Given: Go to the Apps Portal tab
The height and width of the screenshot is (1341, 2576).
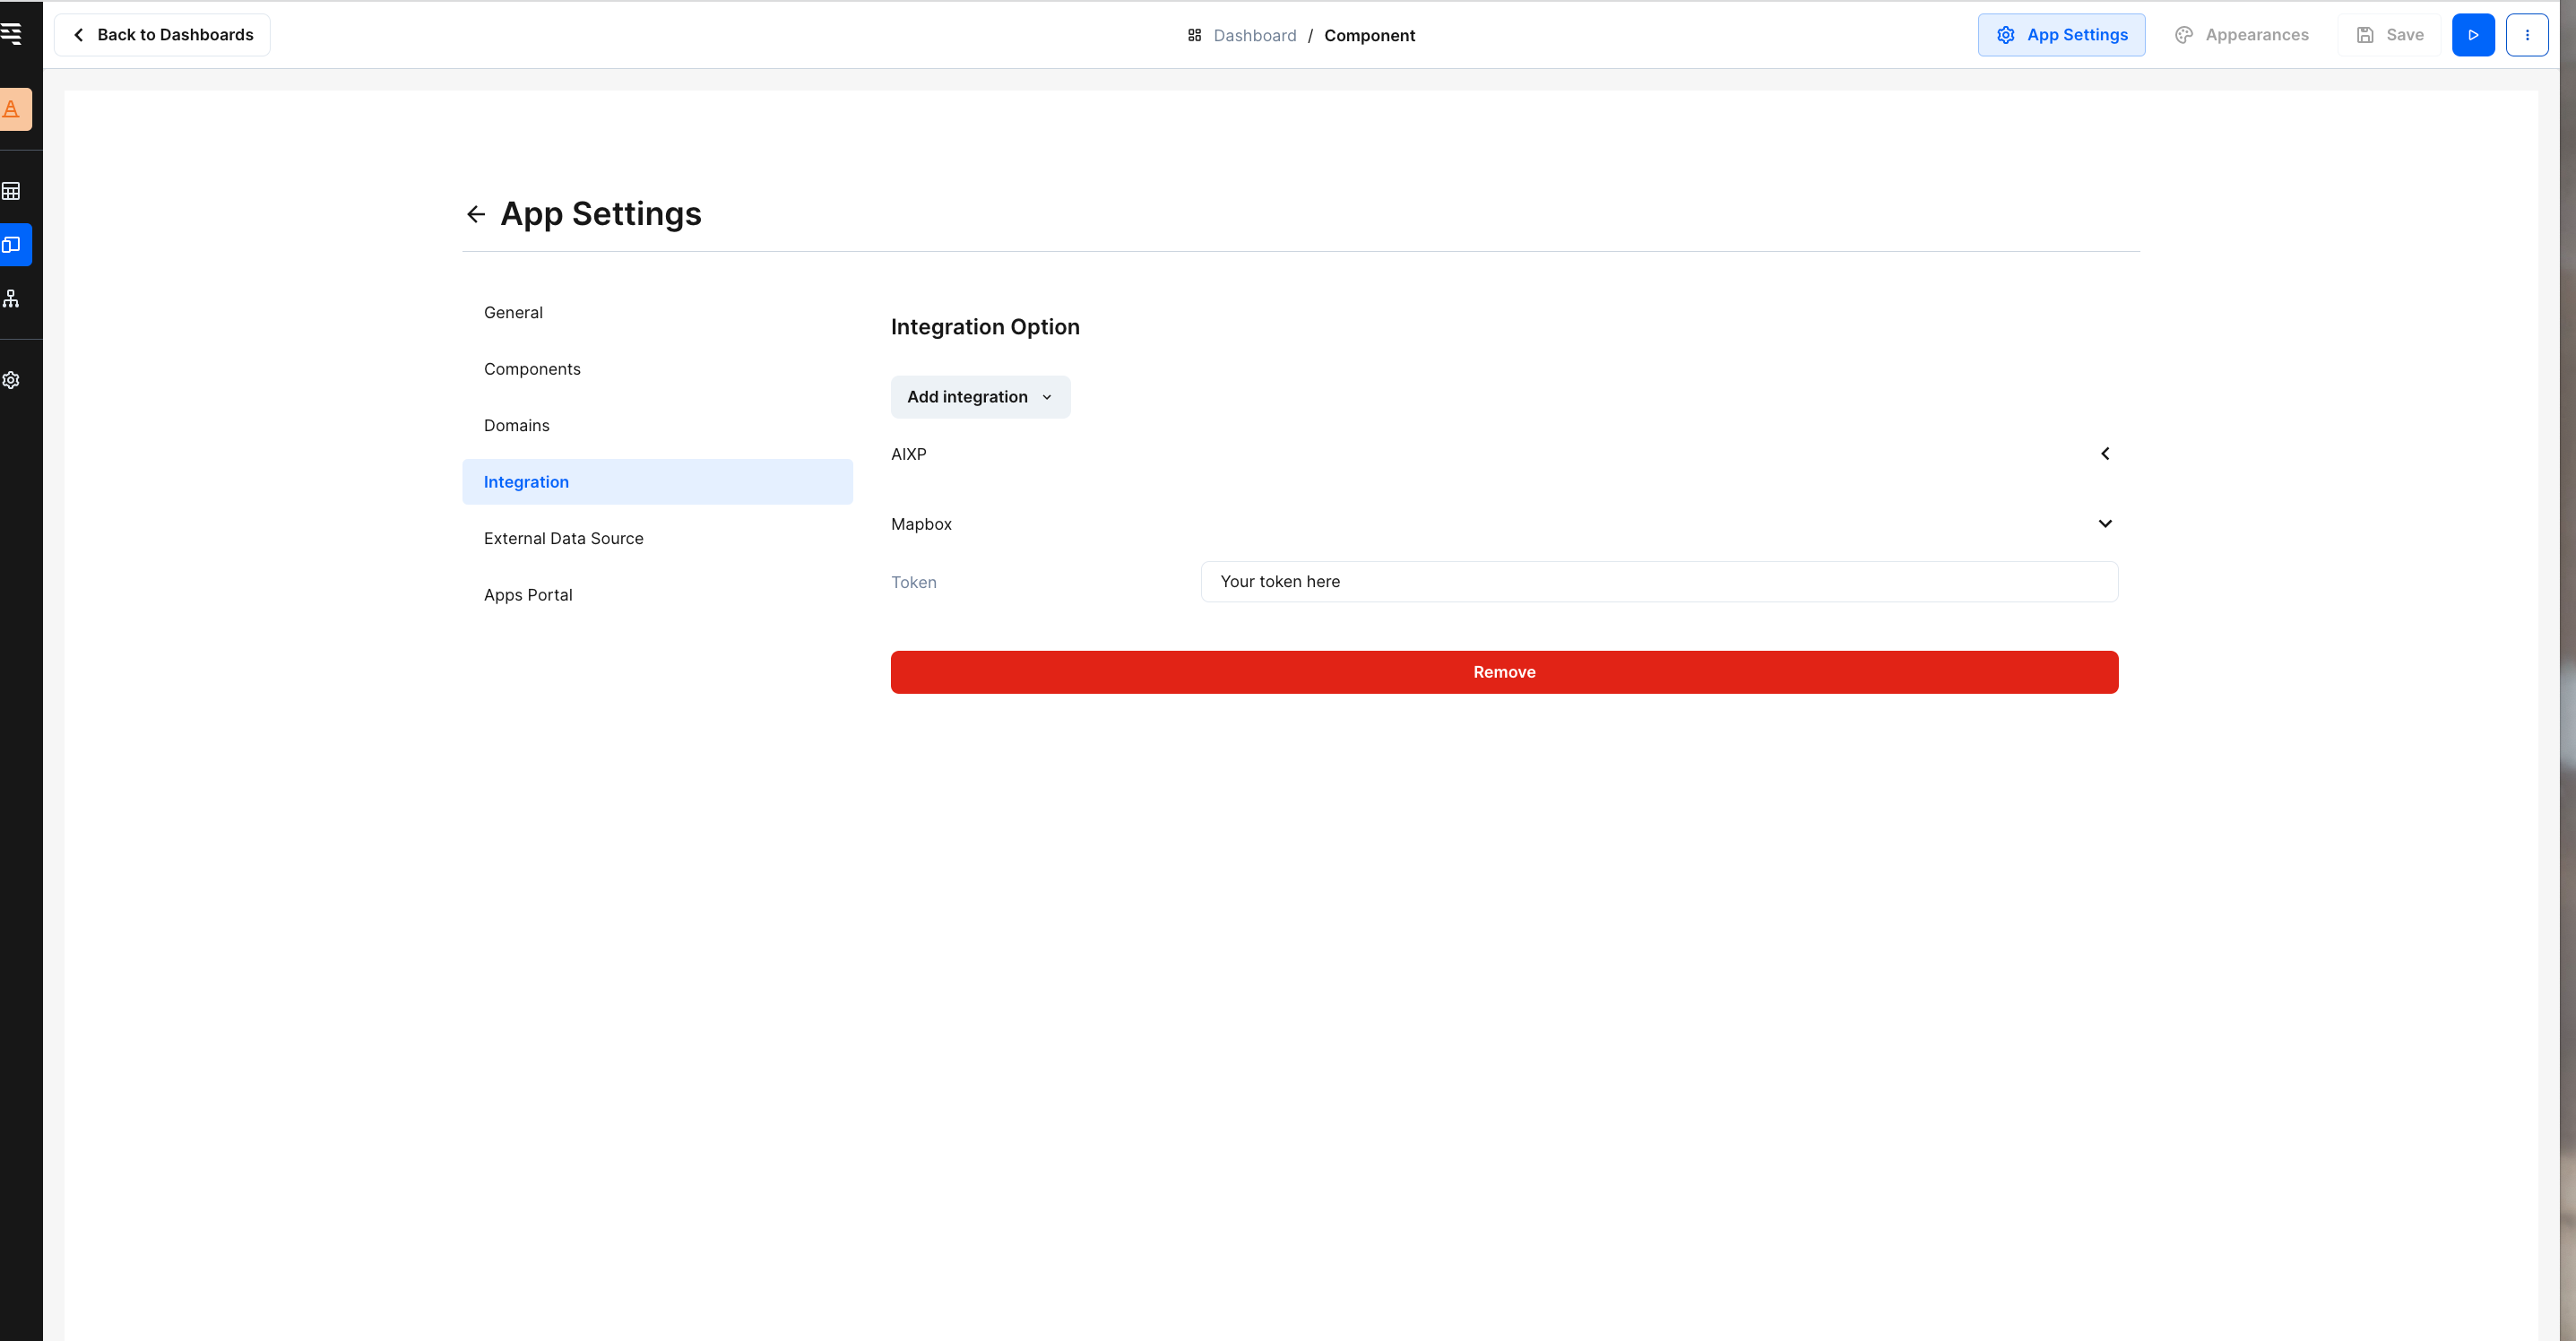Looking at the screenshot, I should point(527,595).
